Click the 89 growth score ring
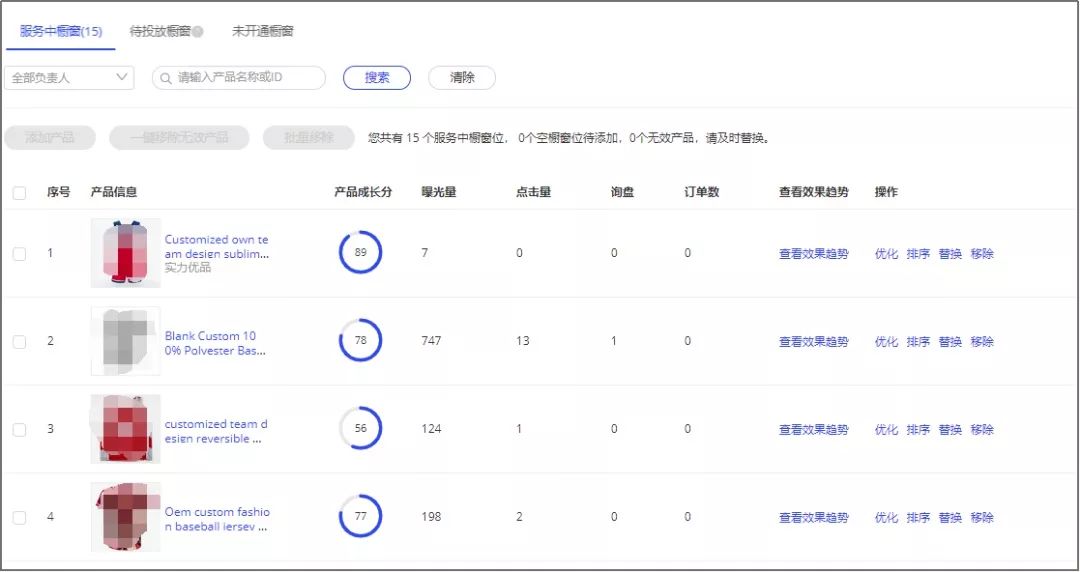The image size is (1080, 572). [x=360, y=253]
